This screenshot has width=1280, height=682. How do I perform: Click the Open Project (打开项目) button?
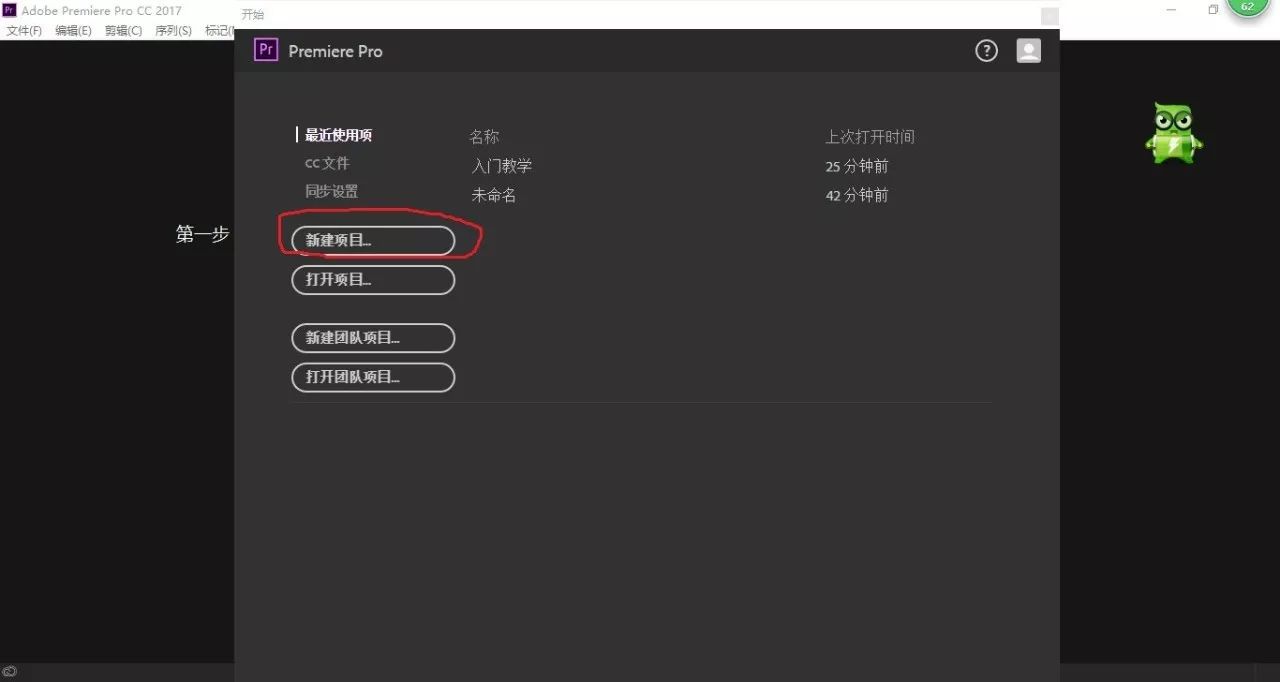tap(373, 280)
